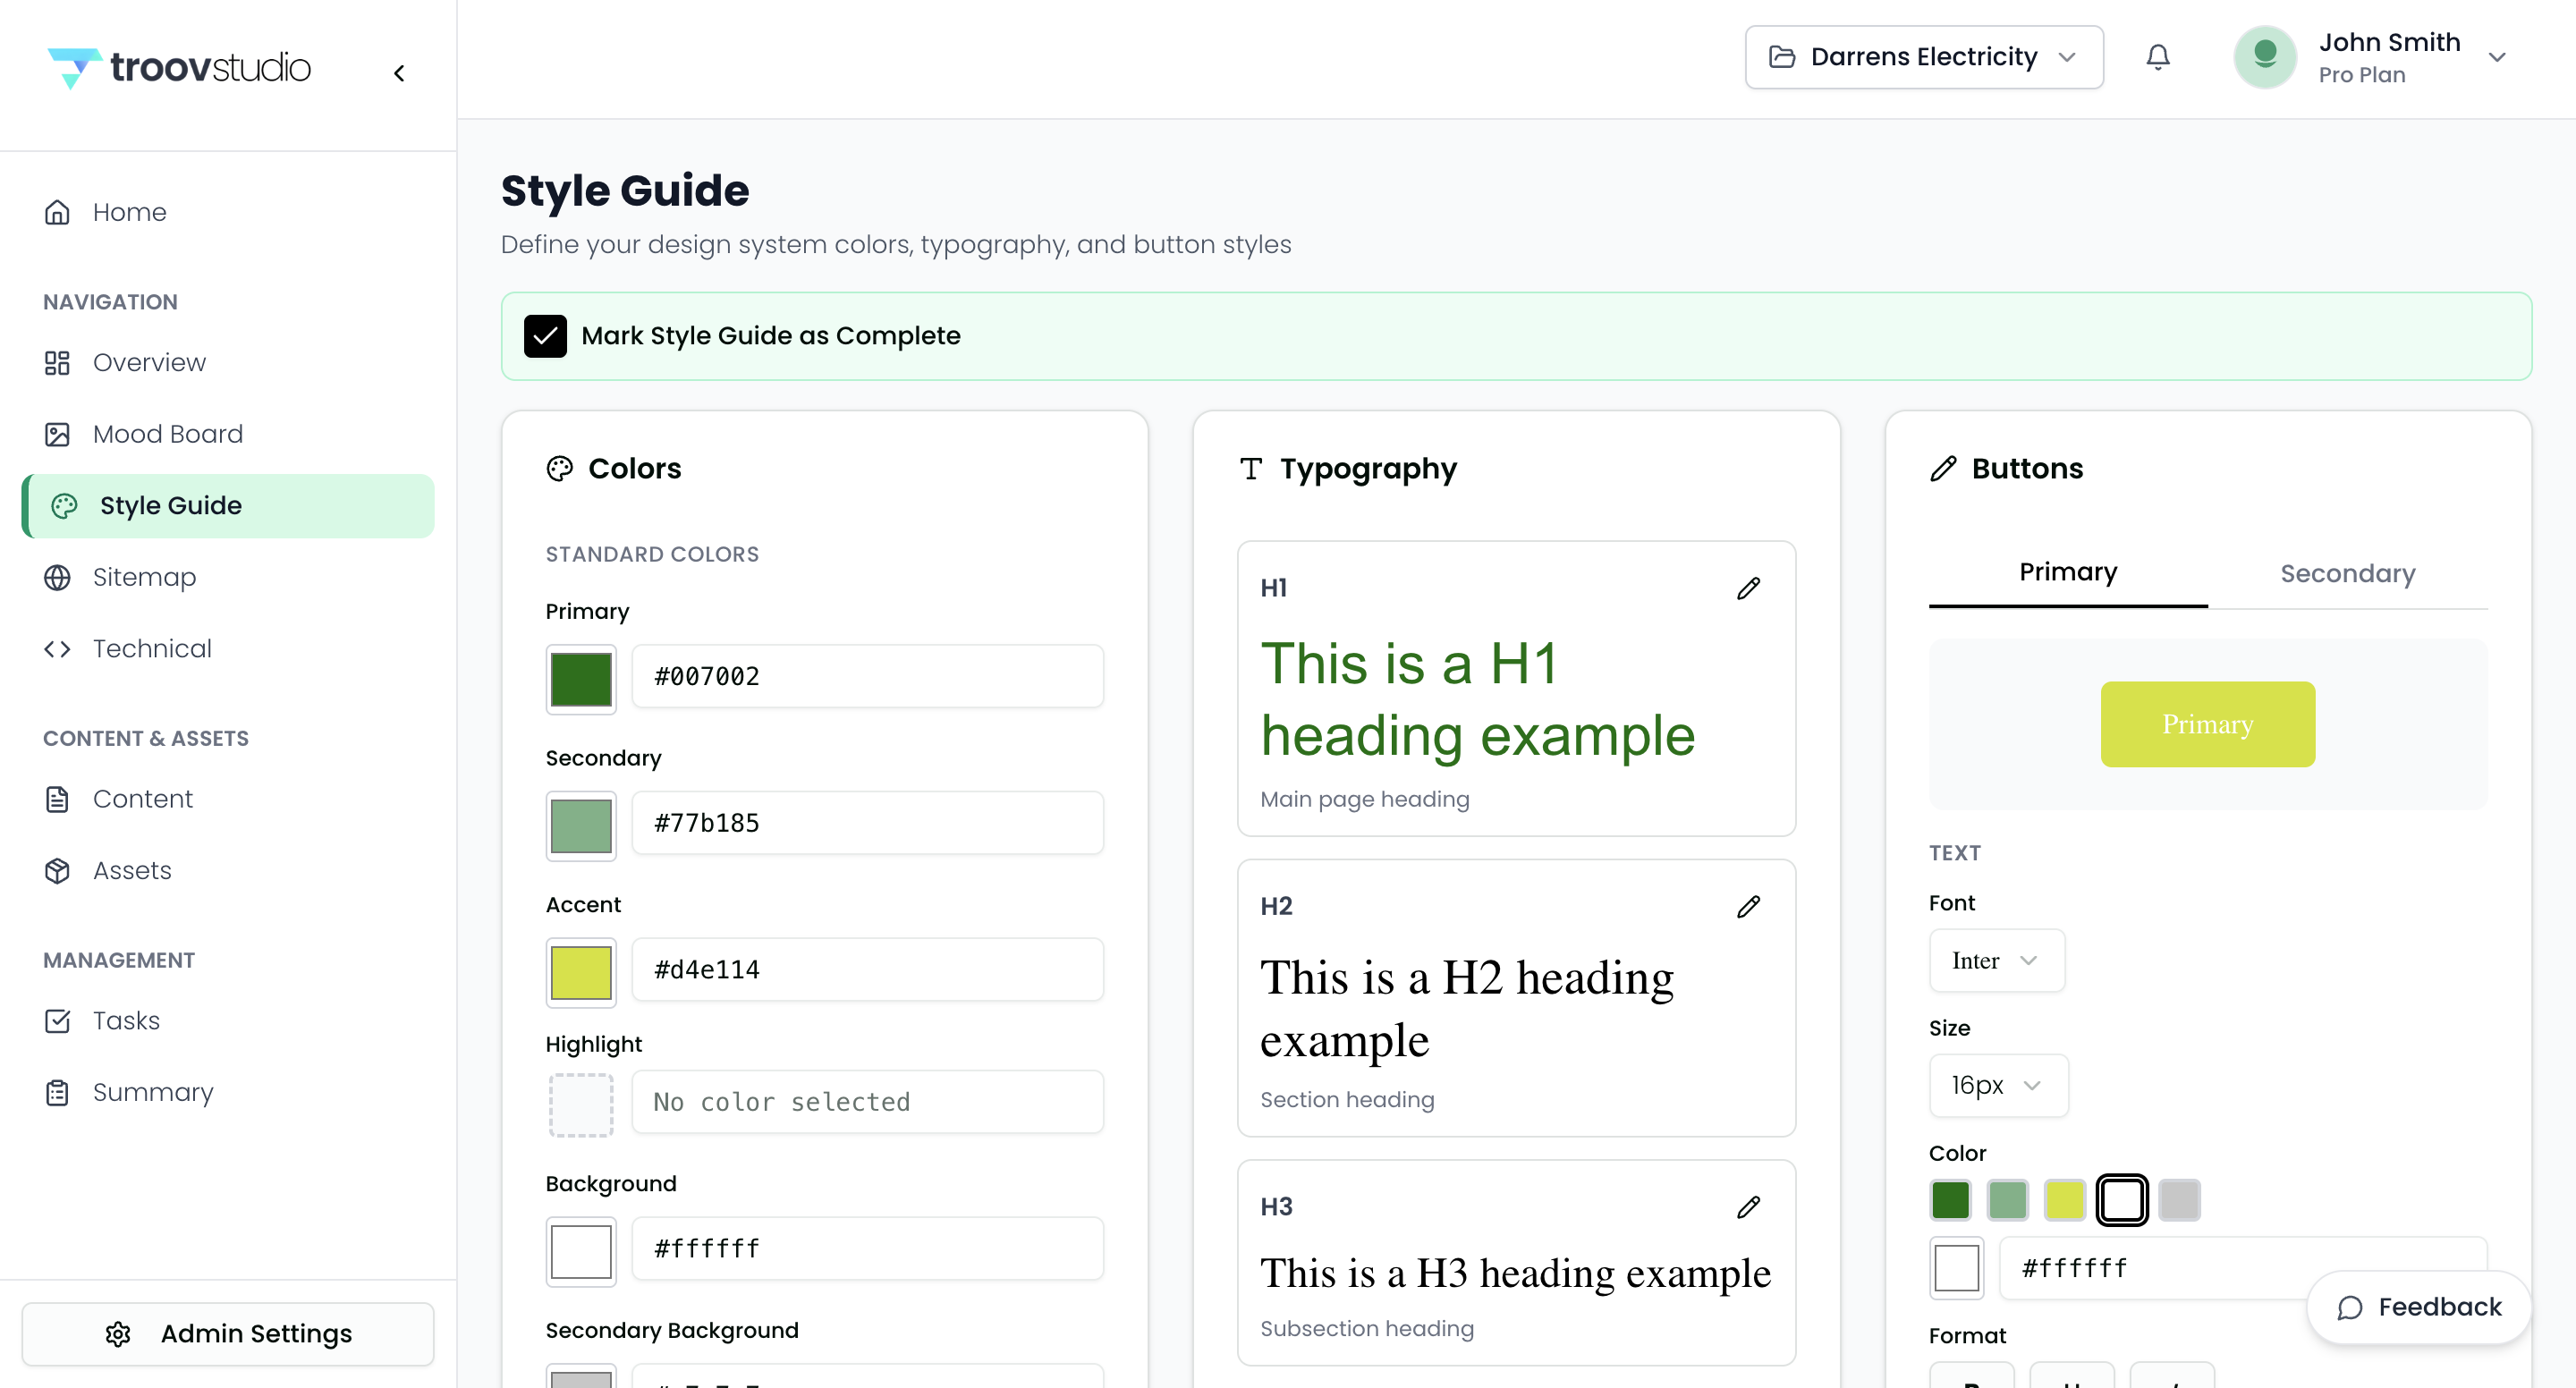
Task: Select the white button text color swatch
Action: (2121, 1199)
